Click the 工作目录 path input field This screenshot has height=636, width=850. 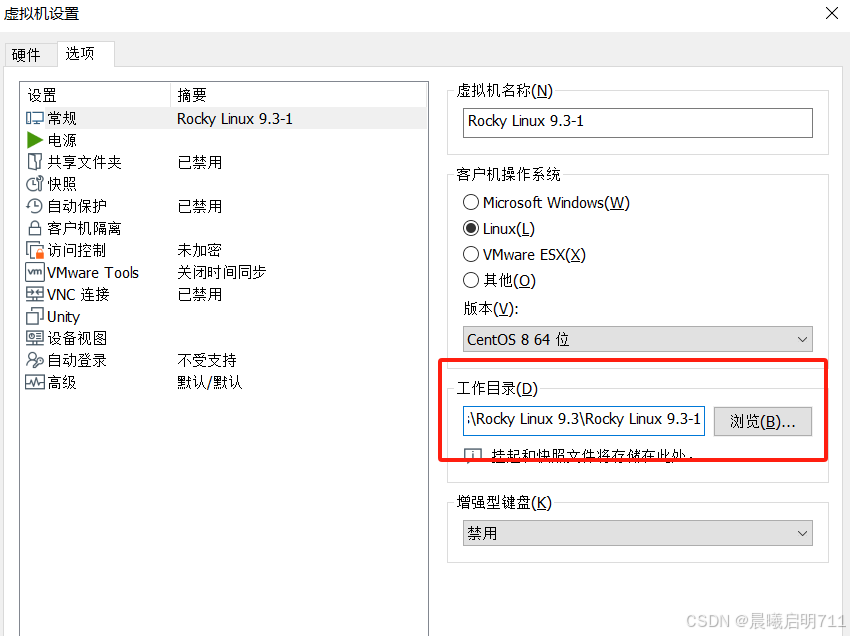coord(584,421)
